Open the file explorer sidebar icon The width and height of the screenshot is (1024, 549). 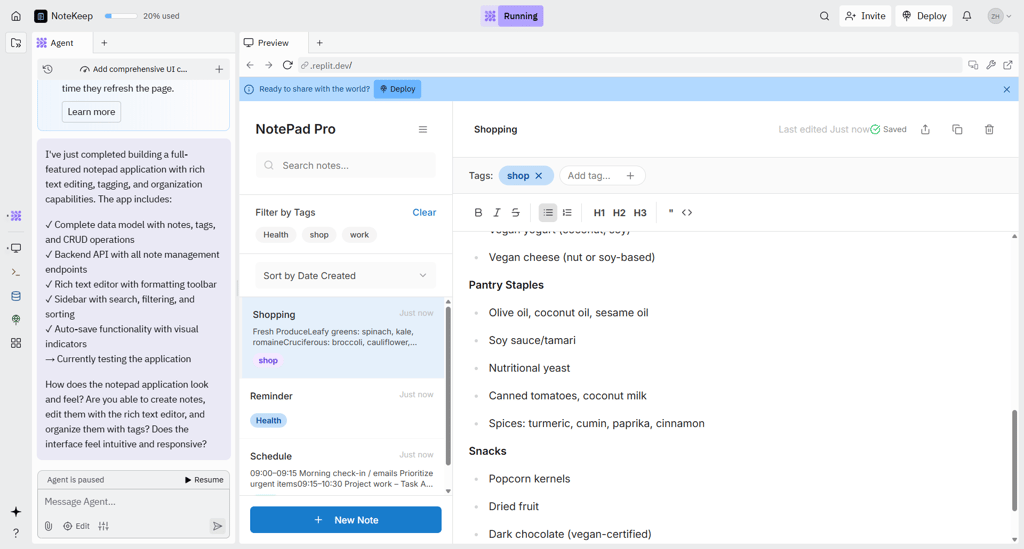[16, 43]
